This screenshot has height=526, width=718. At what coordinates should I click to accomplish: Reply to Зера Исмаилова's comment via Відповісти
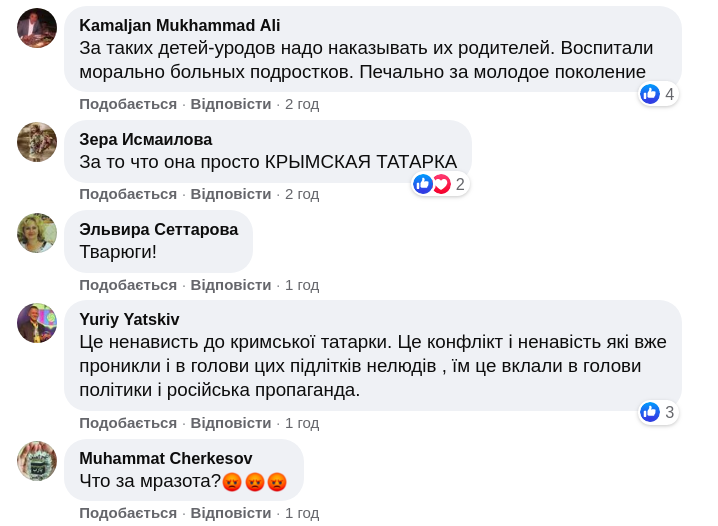(231, 194)
